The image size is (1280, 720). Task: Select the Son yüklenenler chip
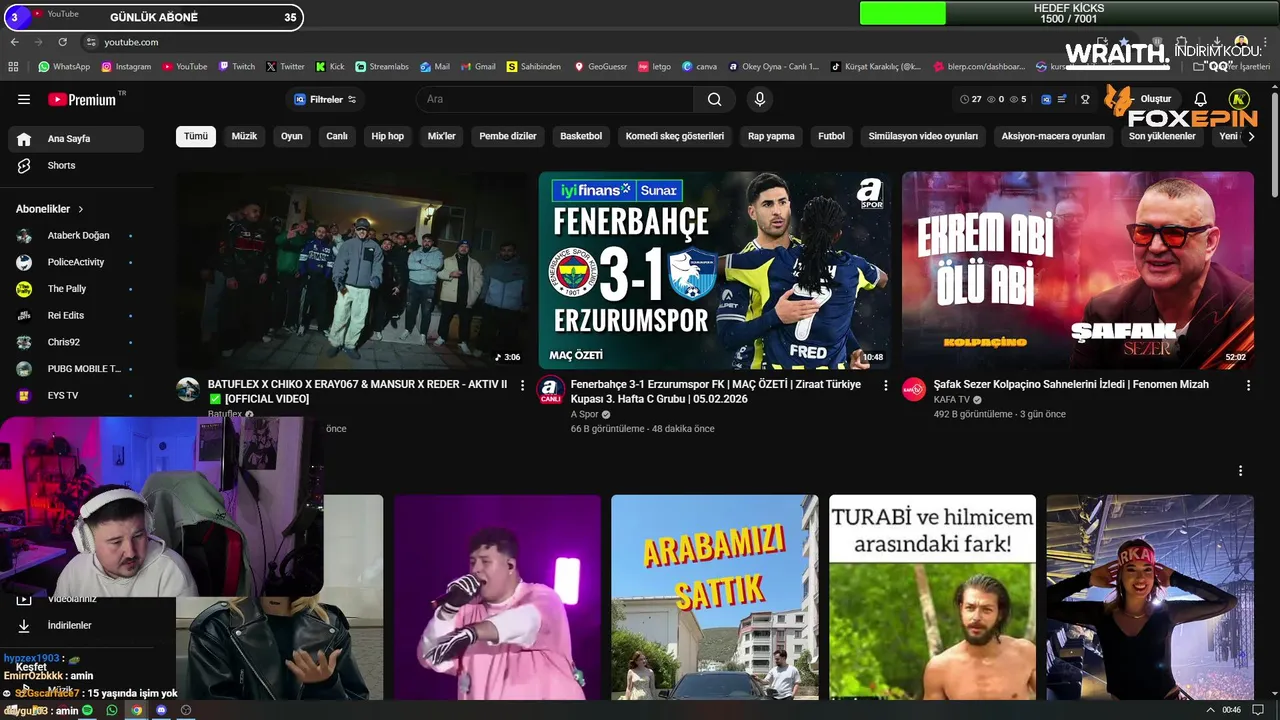[x=1162, y=136]
